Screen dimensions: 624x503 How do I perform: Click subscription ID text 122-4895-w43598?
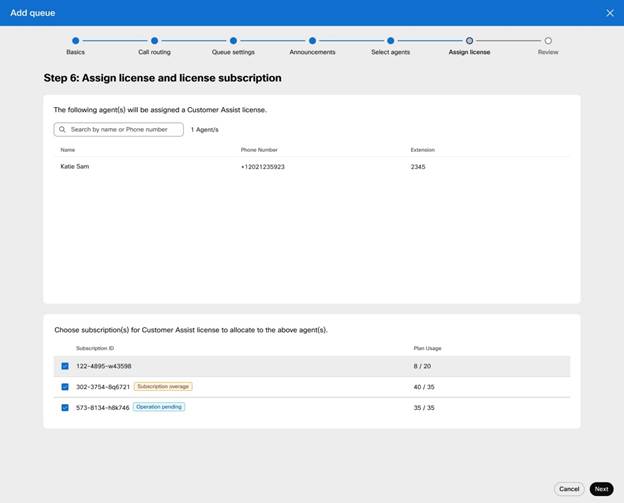103,366
